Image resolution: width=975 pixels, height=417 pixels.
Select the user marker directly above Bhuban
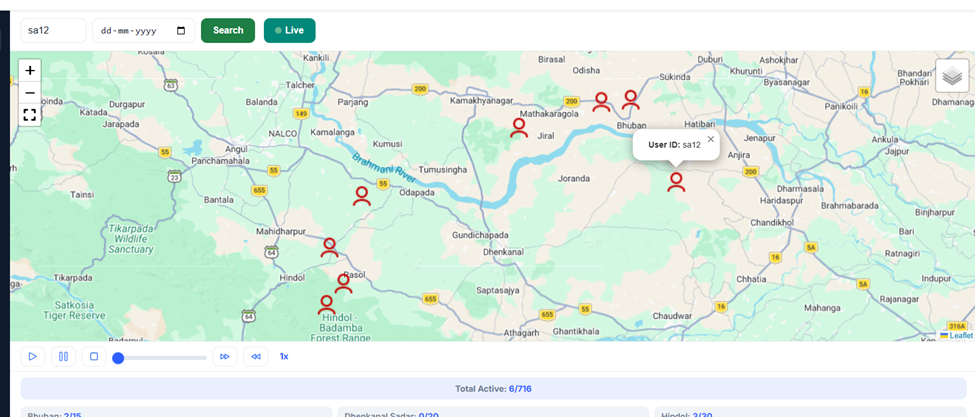631,99
